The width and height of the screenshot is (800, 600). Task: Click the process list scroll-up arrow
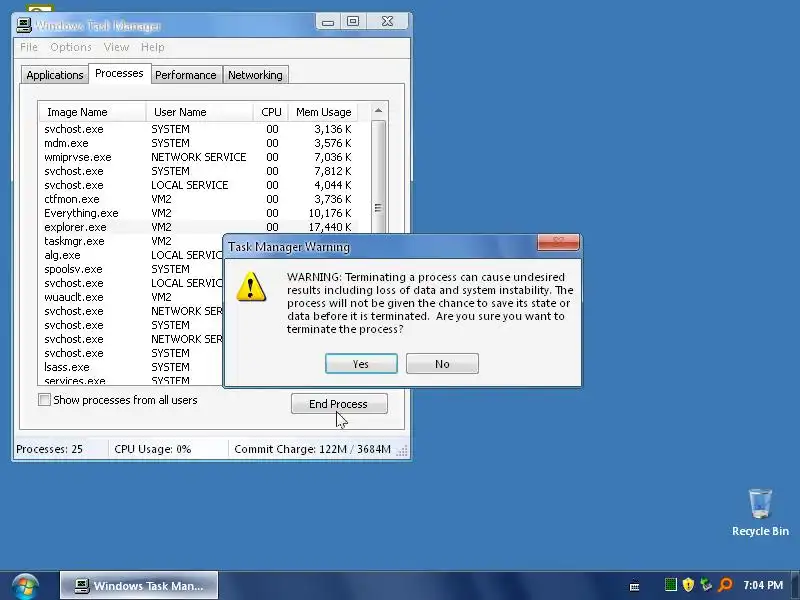(x=378, y=111)
